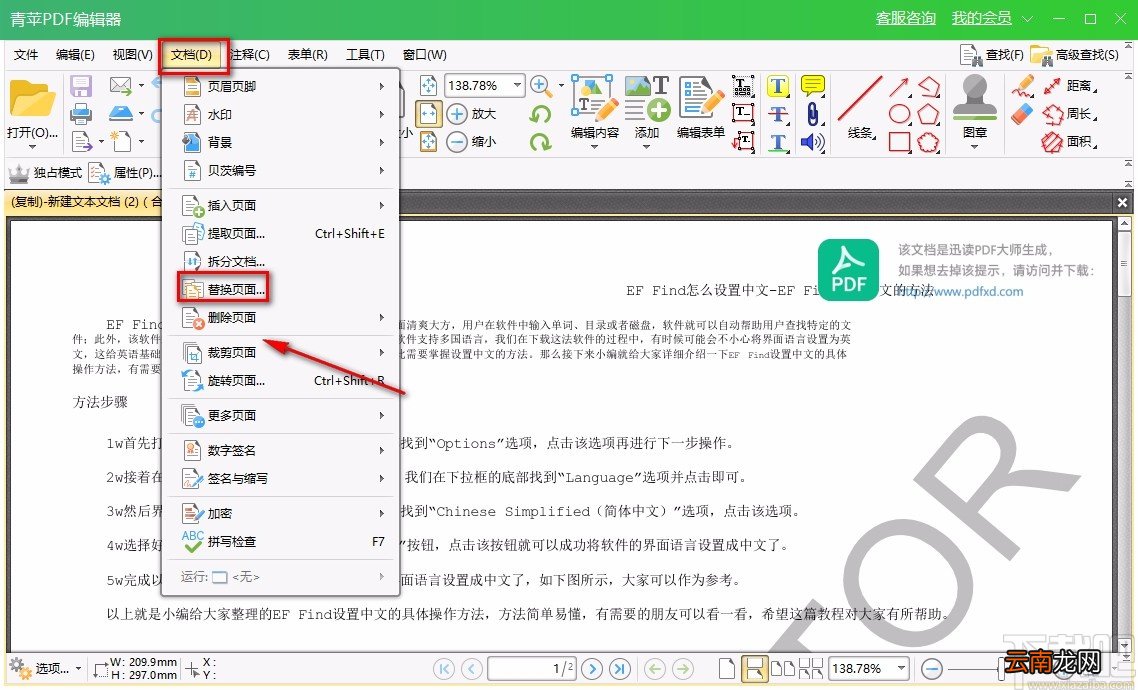Expand 插入页面 submenu
Viewport: 1138px width, 690px height.
click(x=283, y=205)
